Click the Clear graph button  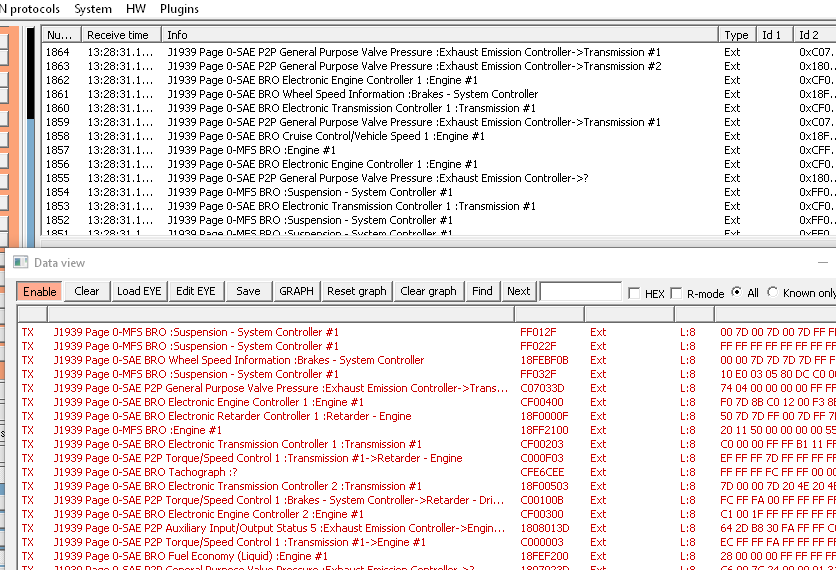429,291
